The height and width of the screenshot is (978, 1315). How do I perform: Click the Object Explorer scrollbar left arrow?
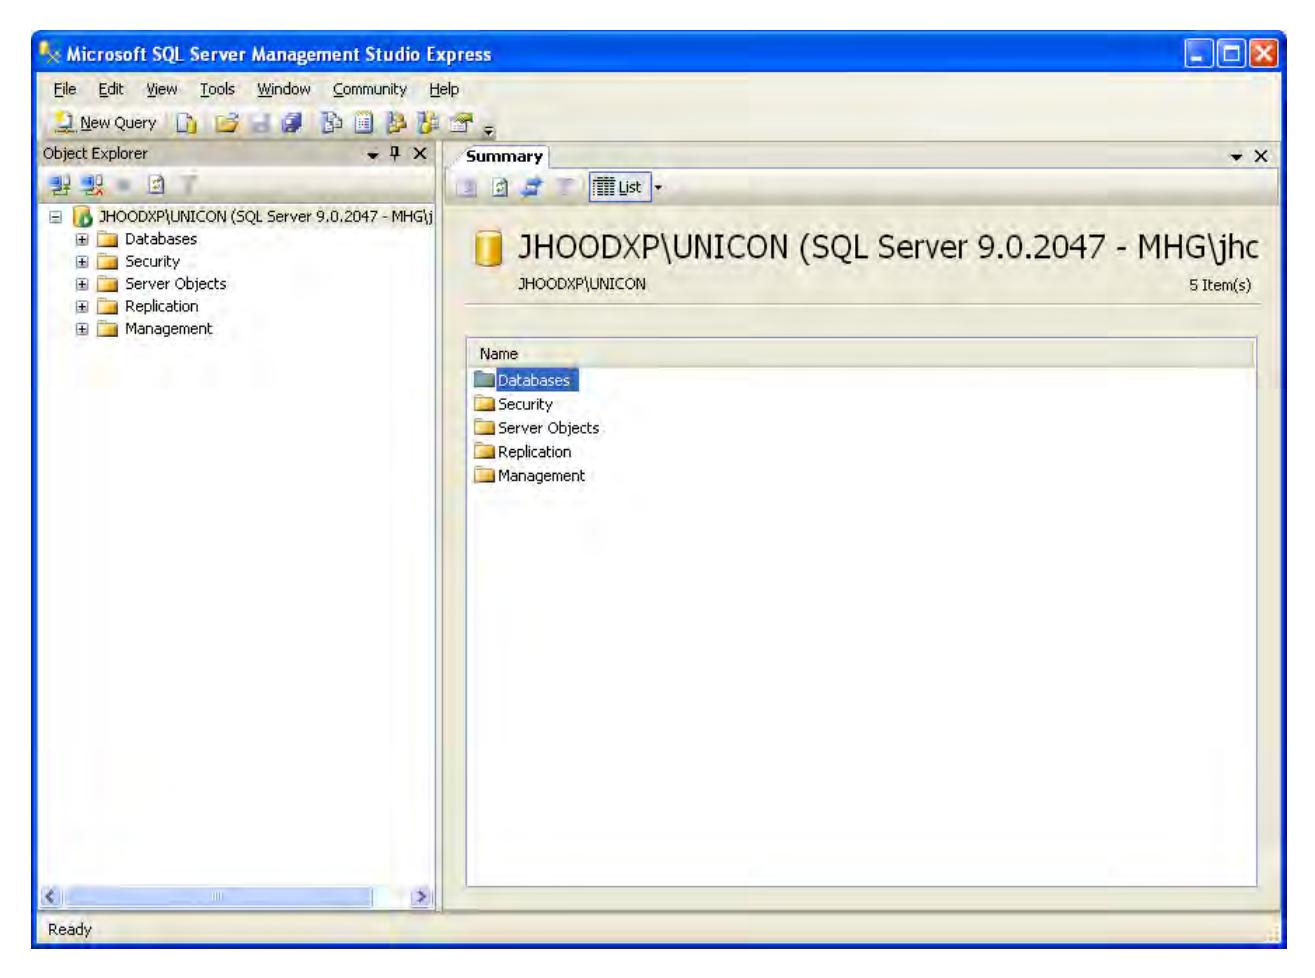coord(49,897)
